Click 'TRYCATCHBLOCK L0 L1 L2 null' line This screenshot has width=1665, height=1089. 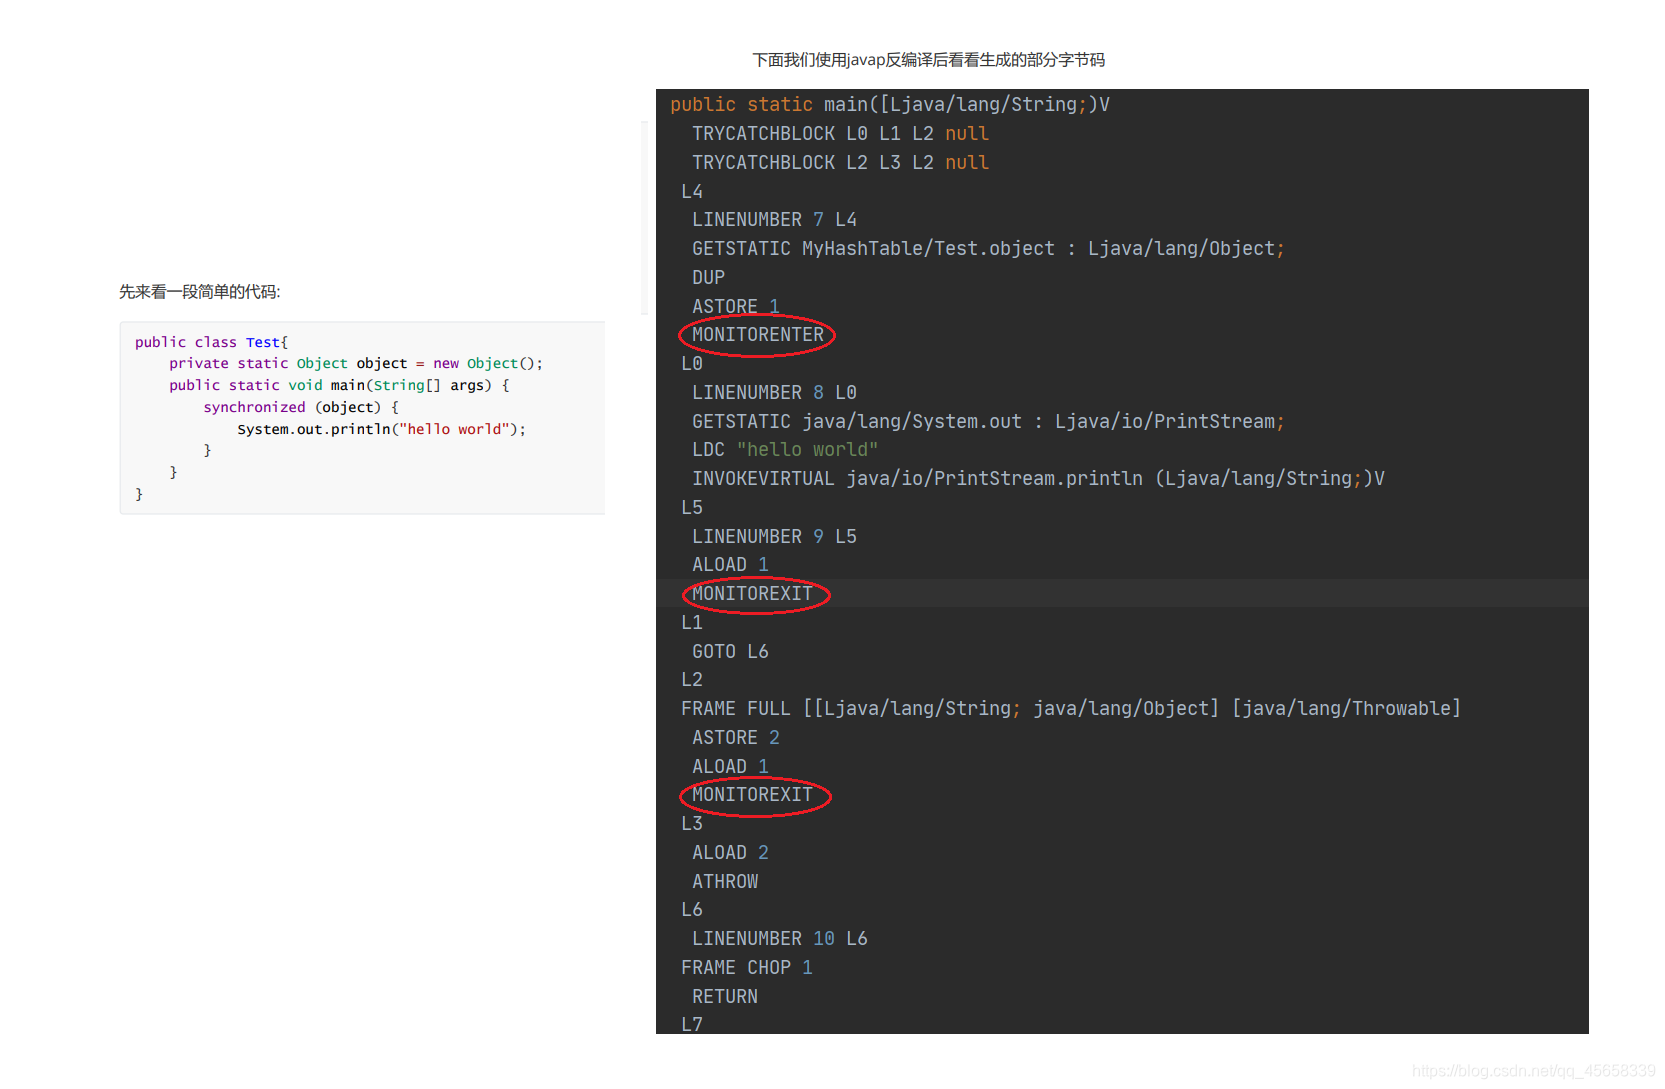point(840,134)
